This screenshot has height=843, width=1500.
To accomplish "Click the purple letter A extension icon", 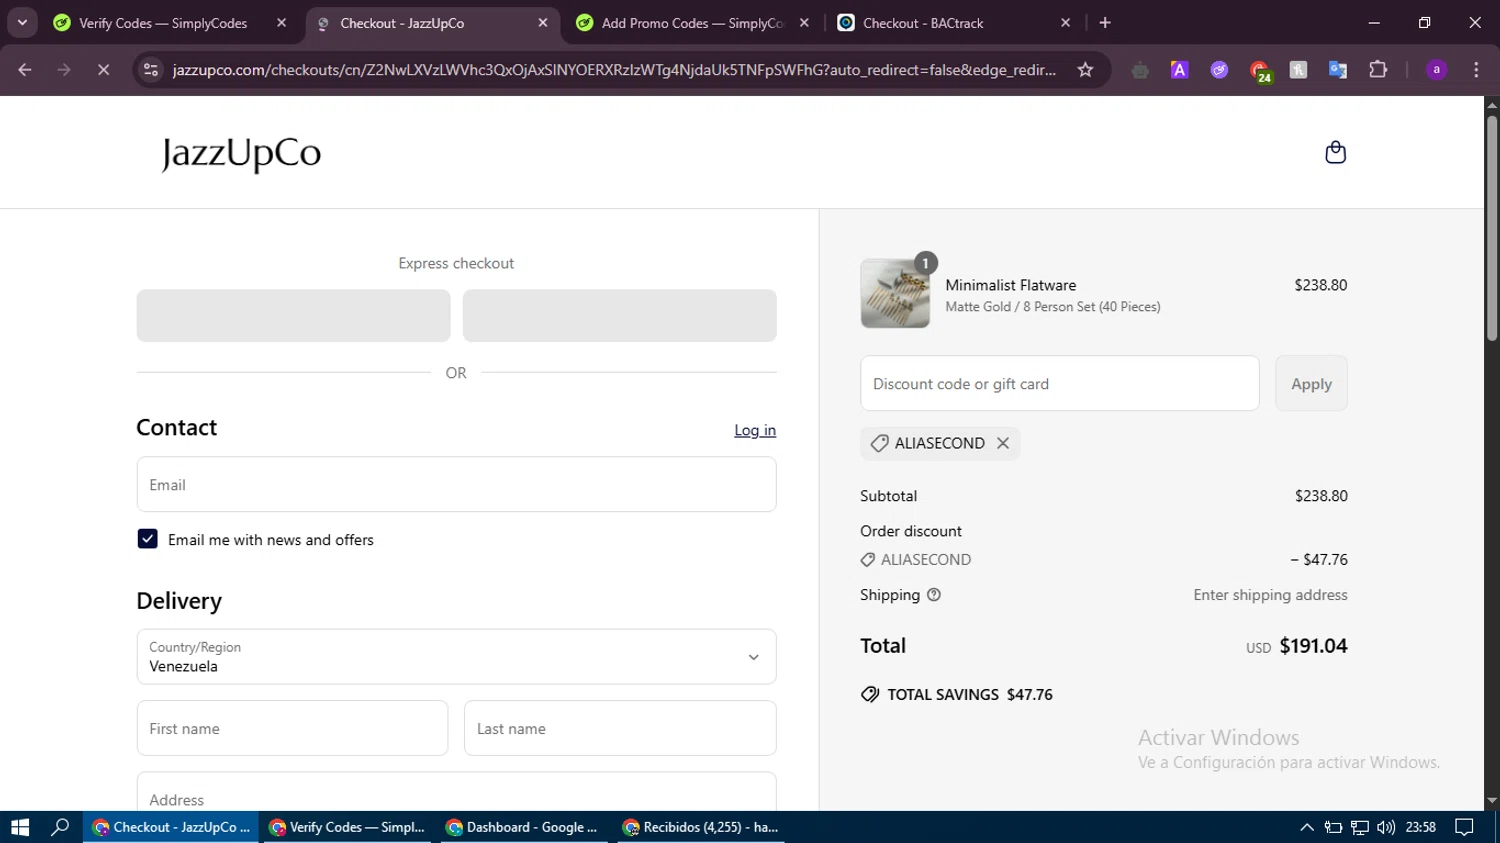I will 1180,70.
